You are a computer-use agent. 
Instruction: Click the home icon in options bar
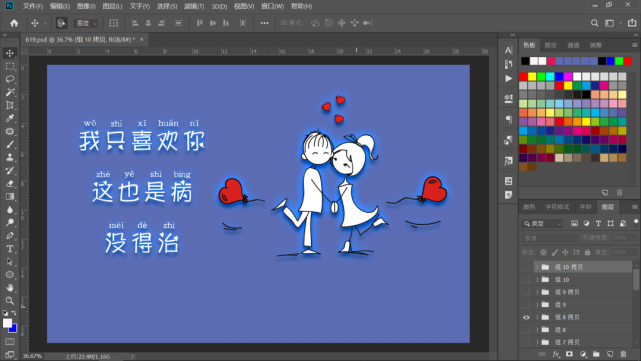[14, 23]
